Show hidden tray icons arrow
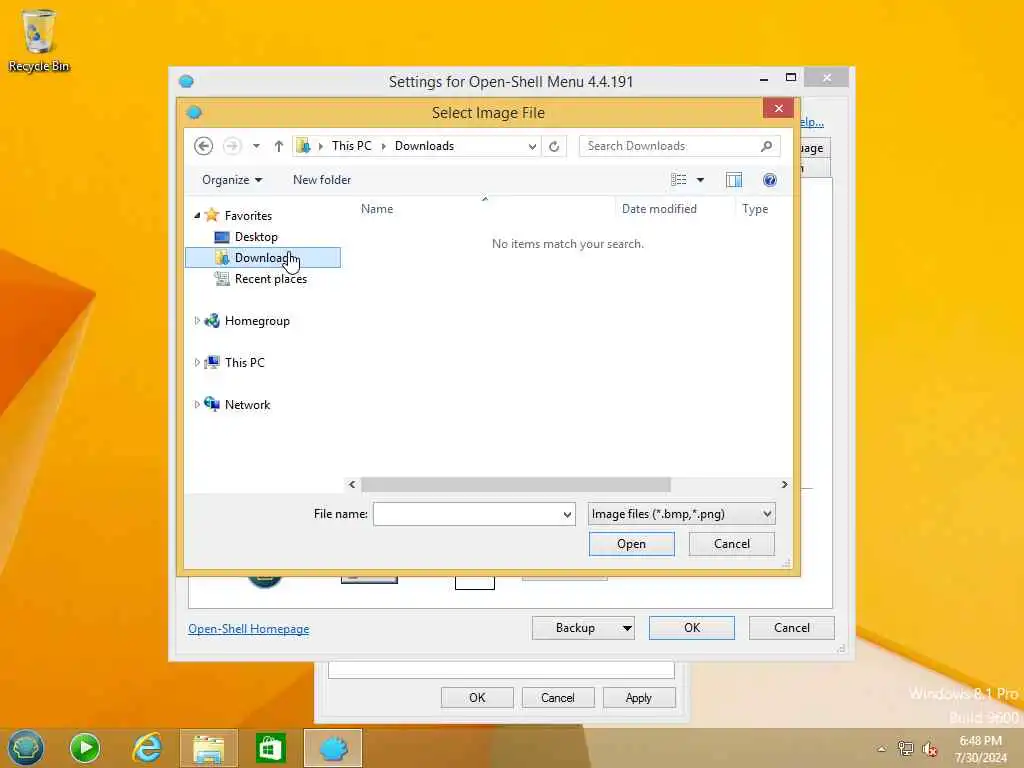 (x=882, y=749)
